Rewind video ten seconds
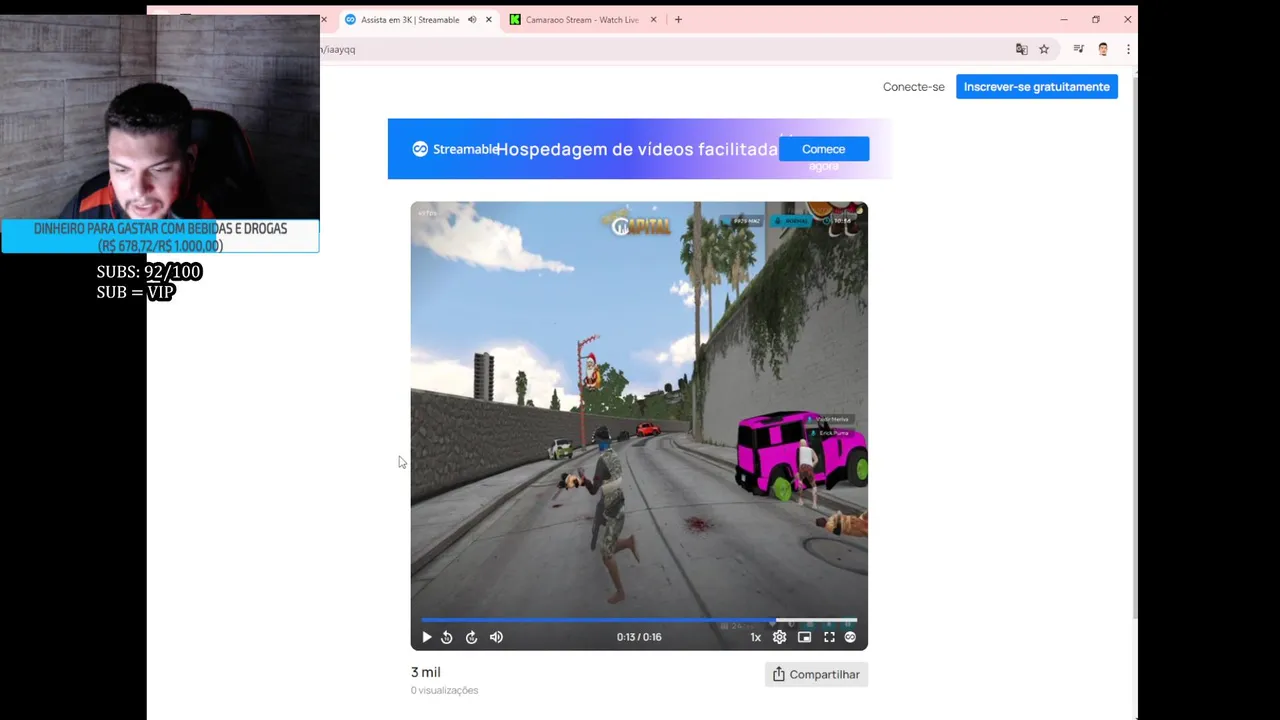 pyautogui.click(x=447, y=637)
